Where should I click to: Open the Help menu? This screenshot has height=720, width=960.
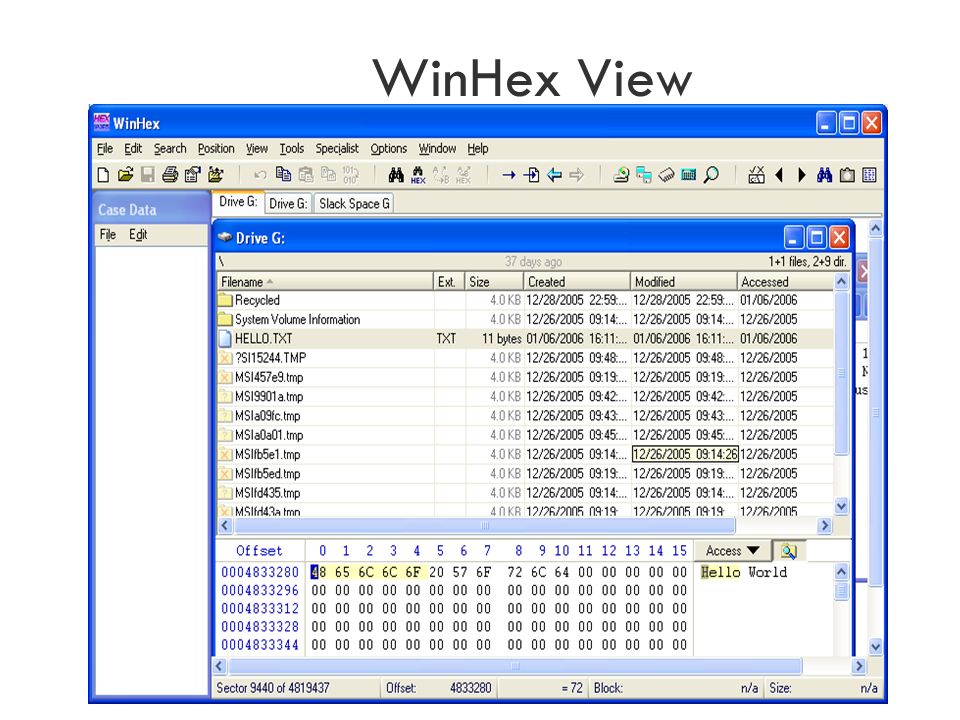click(478, 149)
